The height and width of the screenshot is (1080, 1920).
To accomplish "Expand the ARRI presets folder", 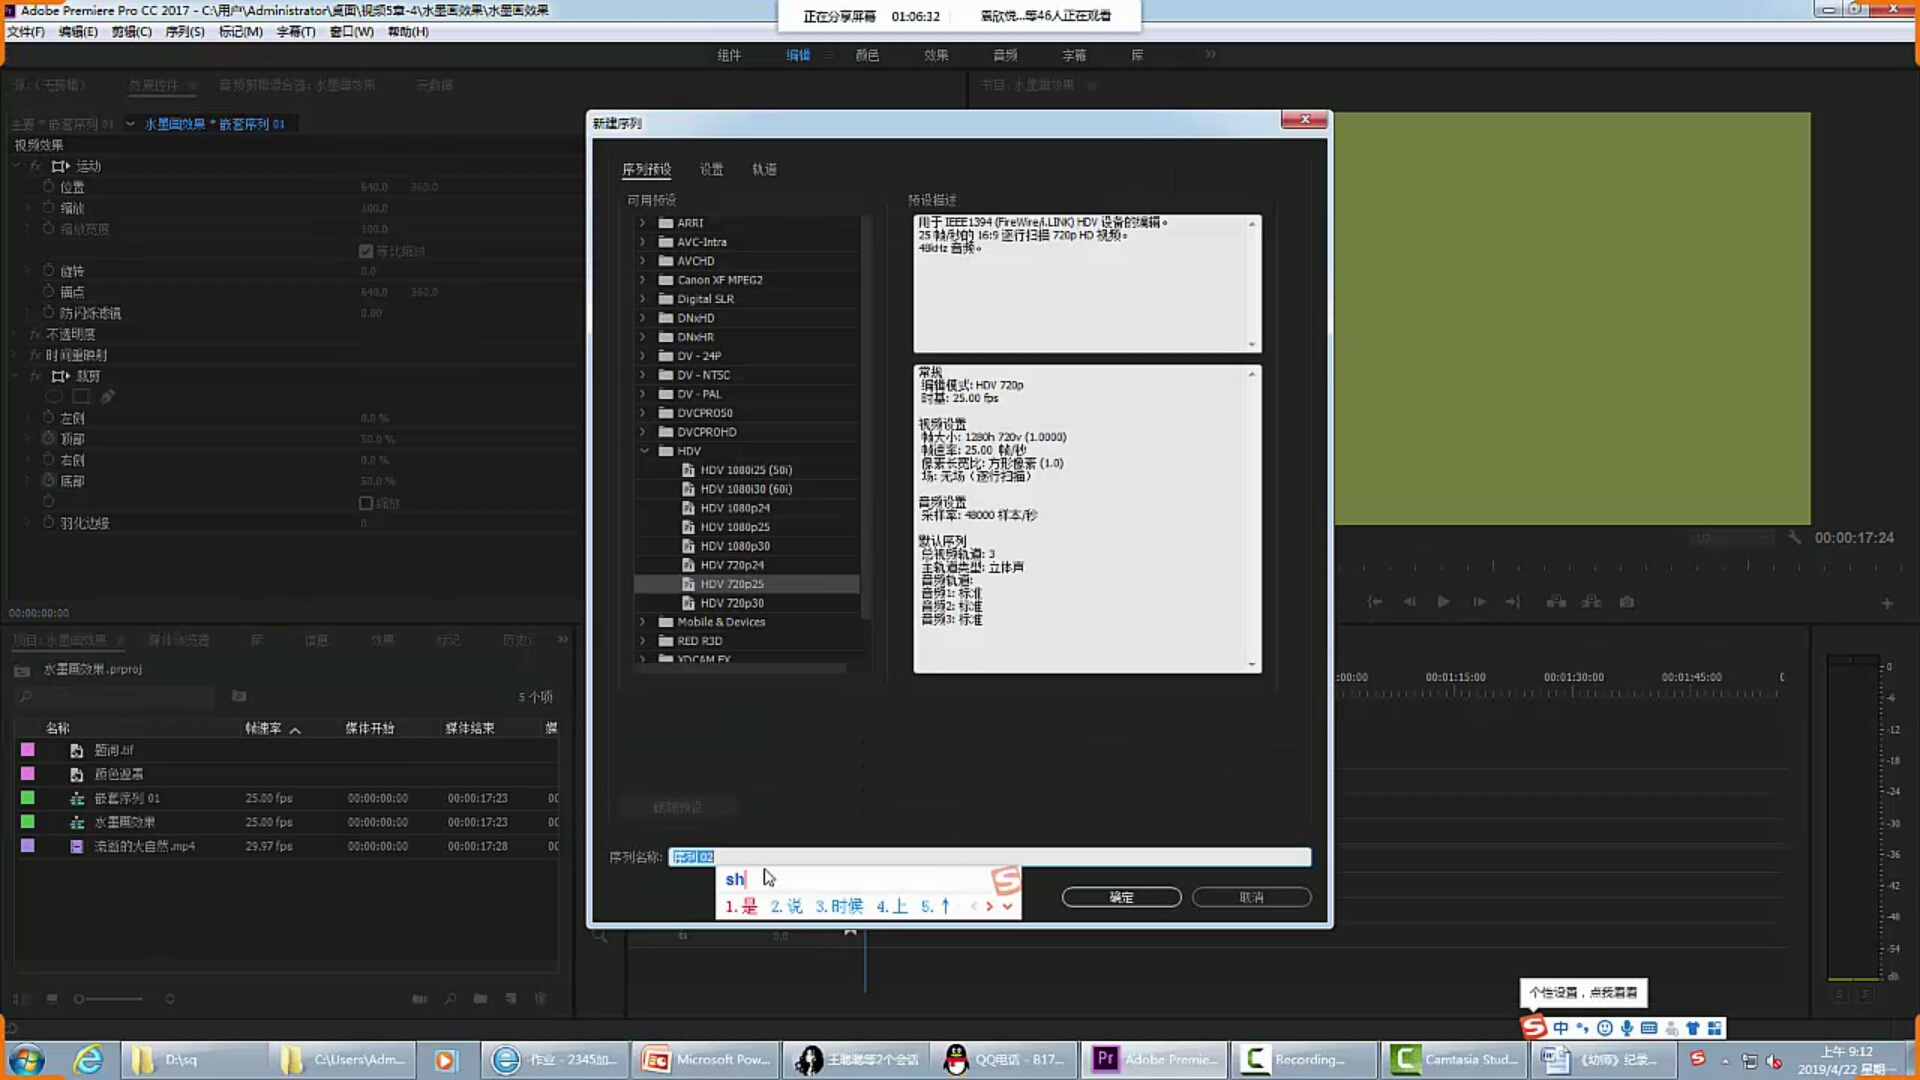I will [643, 223].
